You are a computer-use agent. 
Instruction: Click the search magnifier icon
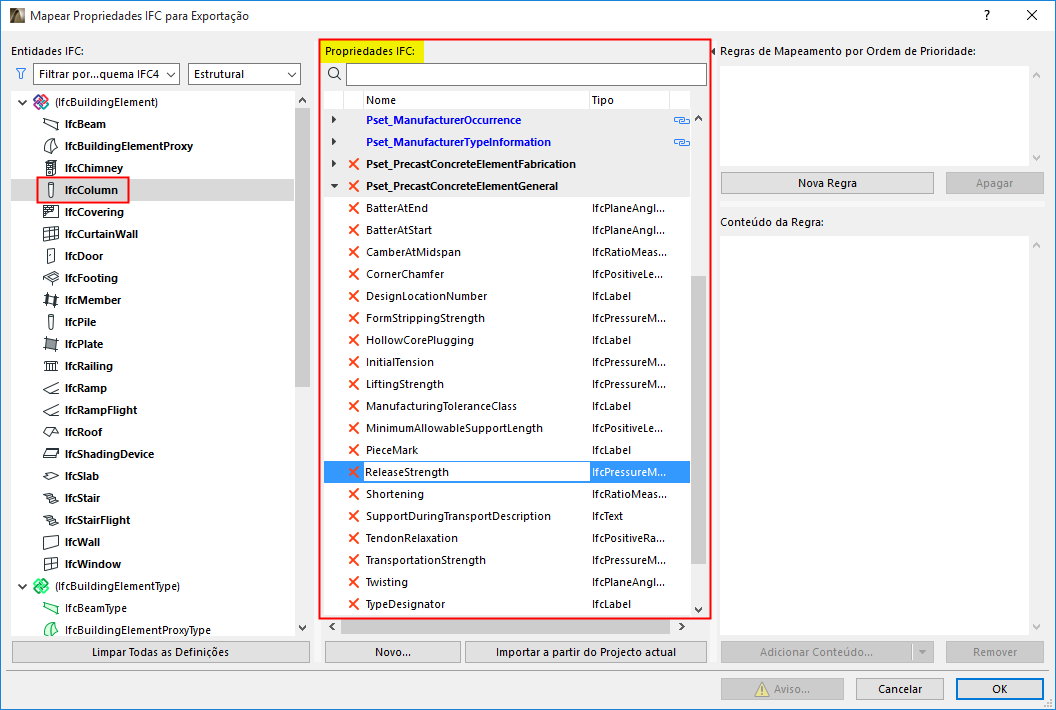point(334,73)
